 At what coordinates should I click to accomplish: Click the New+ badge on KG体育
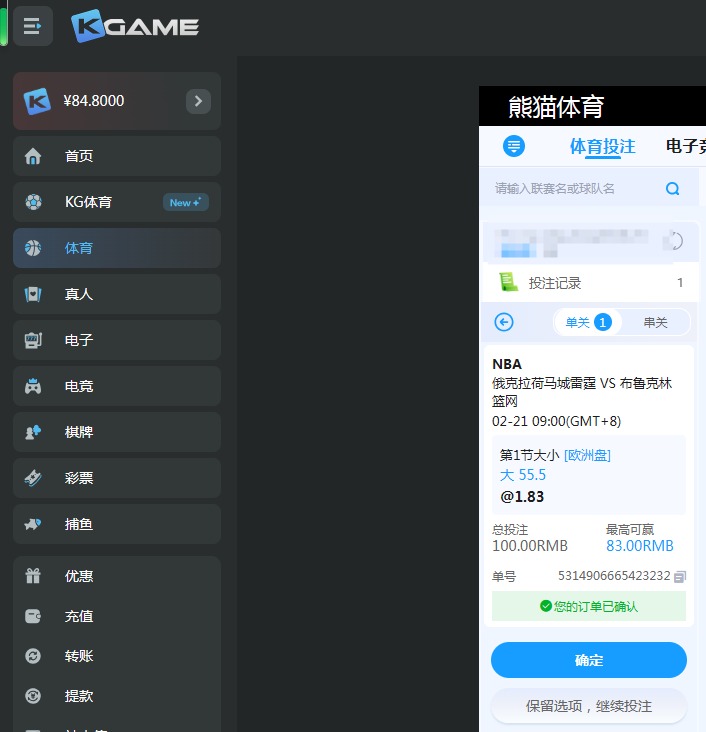click(x=185, y=202)
